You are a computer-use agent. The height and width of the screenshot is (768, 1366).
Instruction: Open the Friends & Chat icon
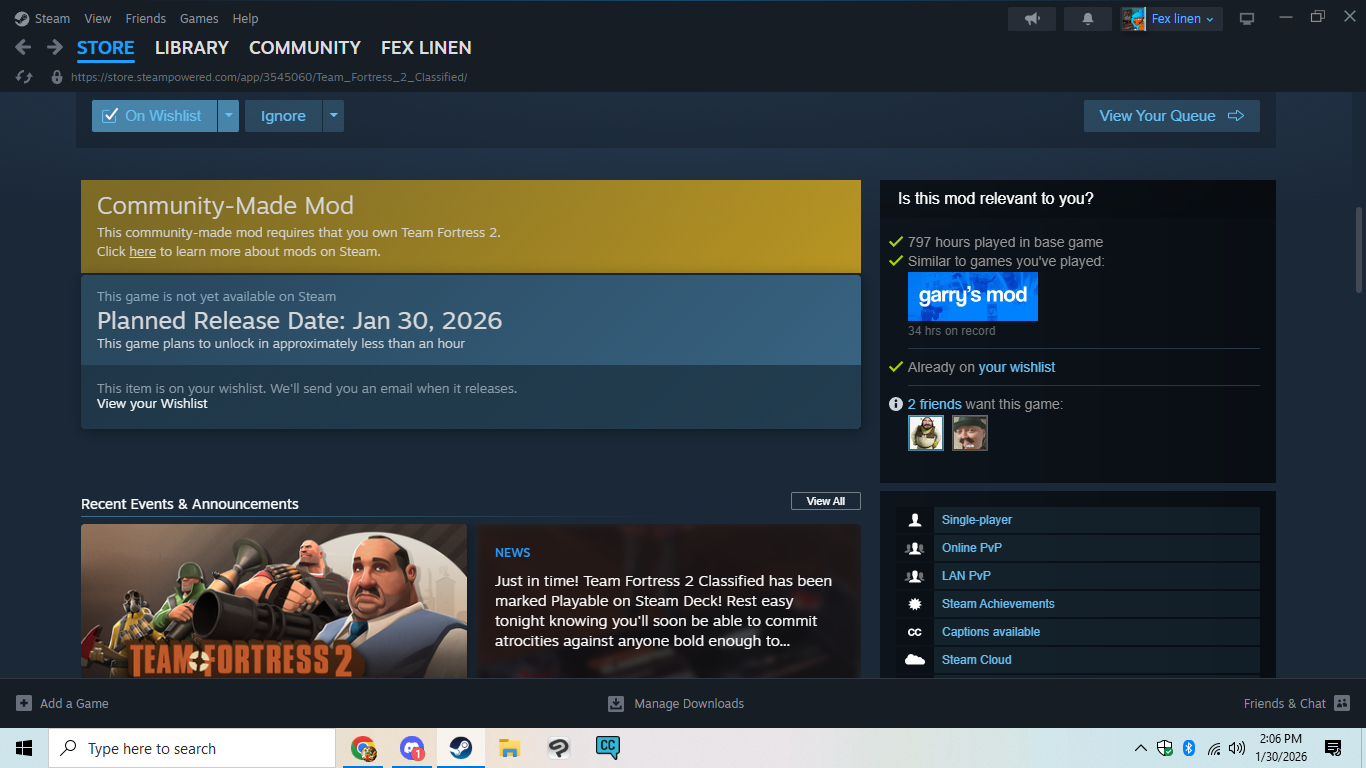1342,703
